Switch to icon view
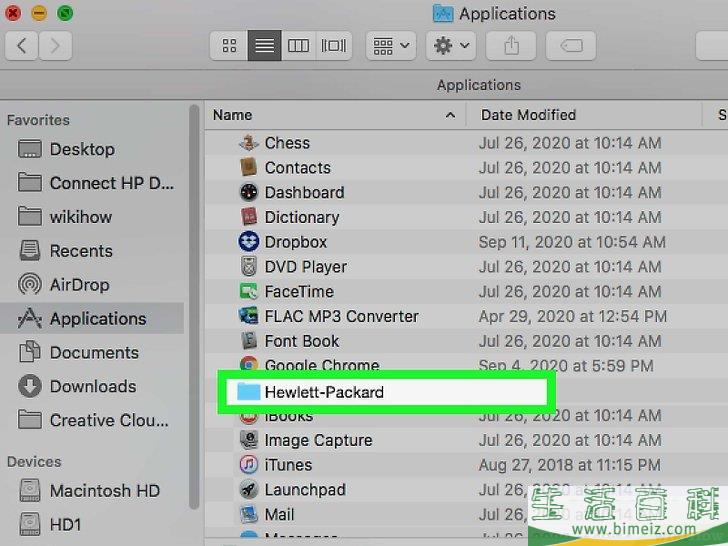 click(x=229, y=46)
